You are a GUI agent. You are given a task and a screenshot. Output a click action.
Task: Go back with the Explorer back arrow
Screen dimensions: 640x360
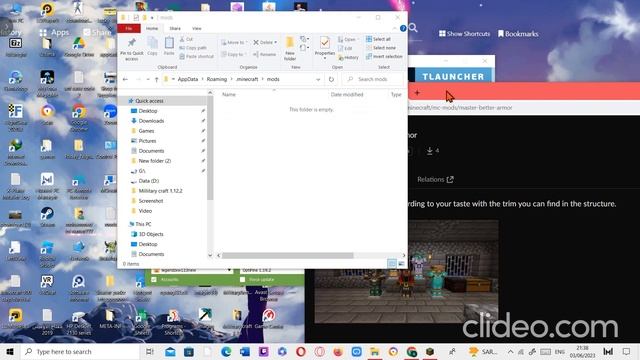(125, 79)
